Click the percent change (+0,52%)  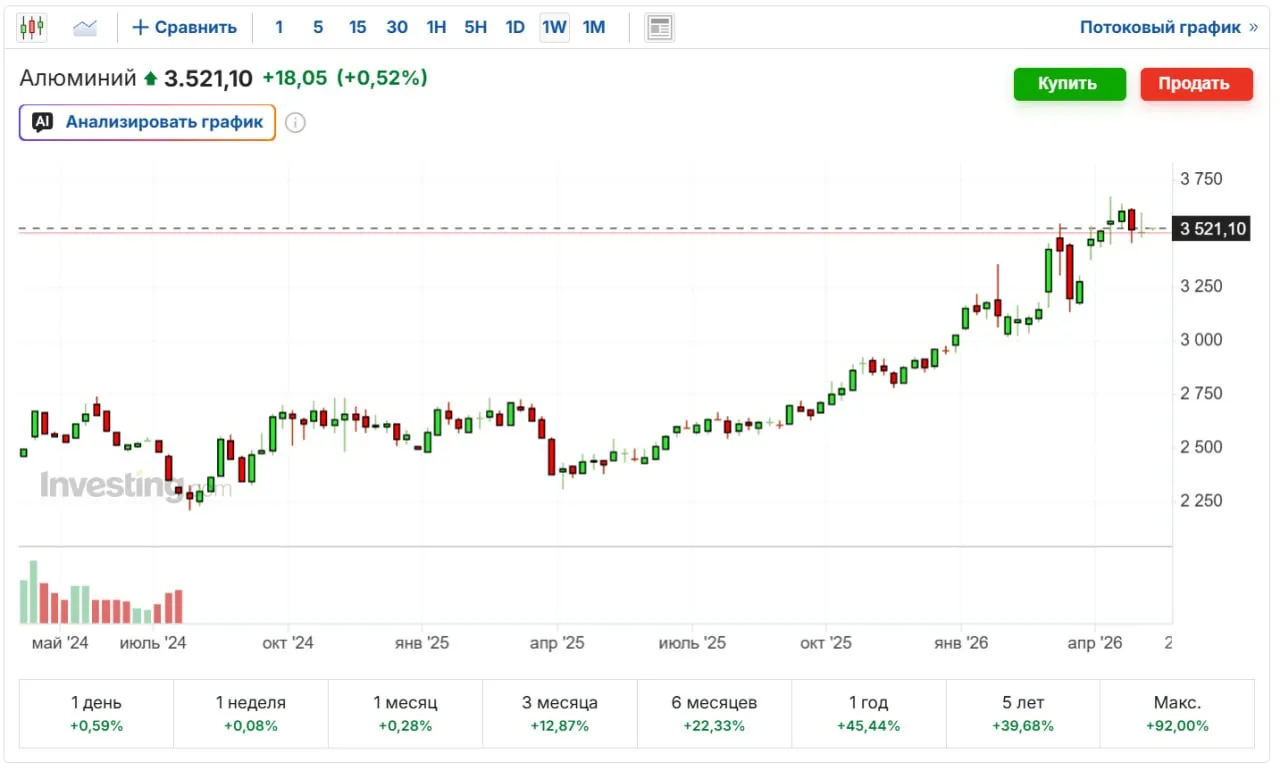[382, 78]
